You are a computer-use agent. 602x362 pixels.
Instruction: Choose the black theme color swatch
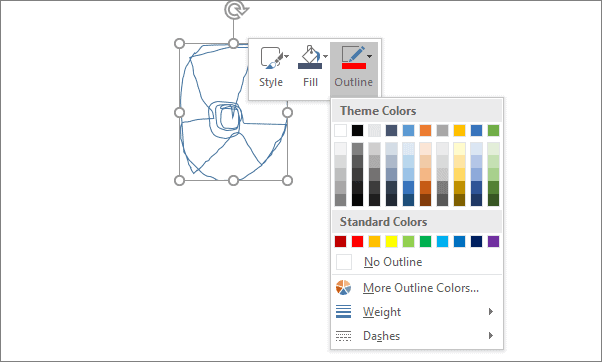click(357, 131)
